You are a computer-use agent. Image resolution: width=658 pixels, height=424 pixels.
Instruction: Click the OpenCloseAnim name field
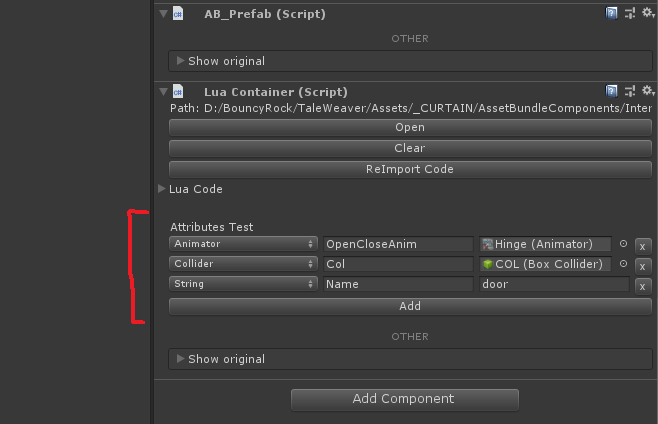(x=398, y=244)
